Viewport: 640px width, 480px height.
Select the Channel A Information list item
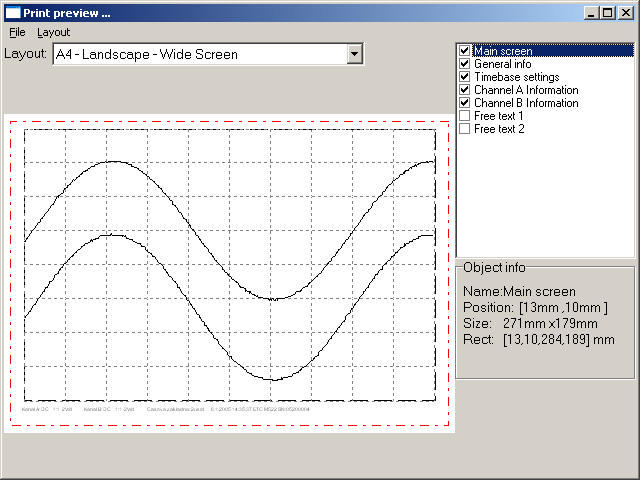click(526, 90)
